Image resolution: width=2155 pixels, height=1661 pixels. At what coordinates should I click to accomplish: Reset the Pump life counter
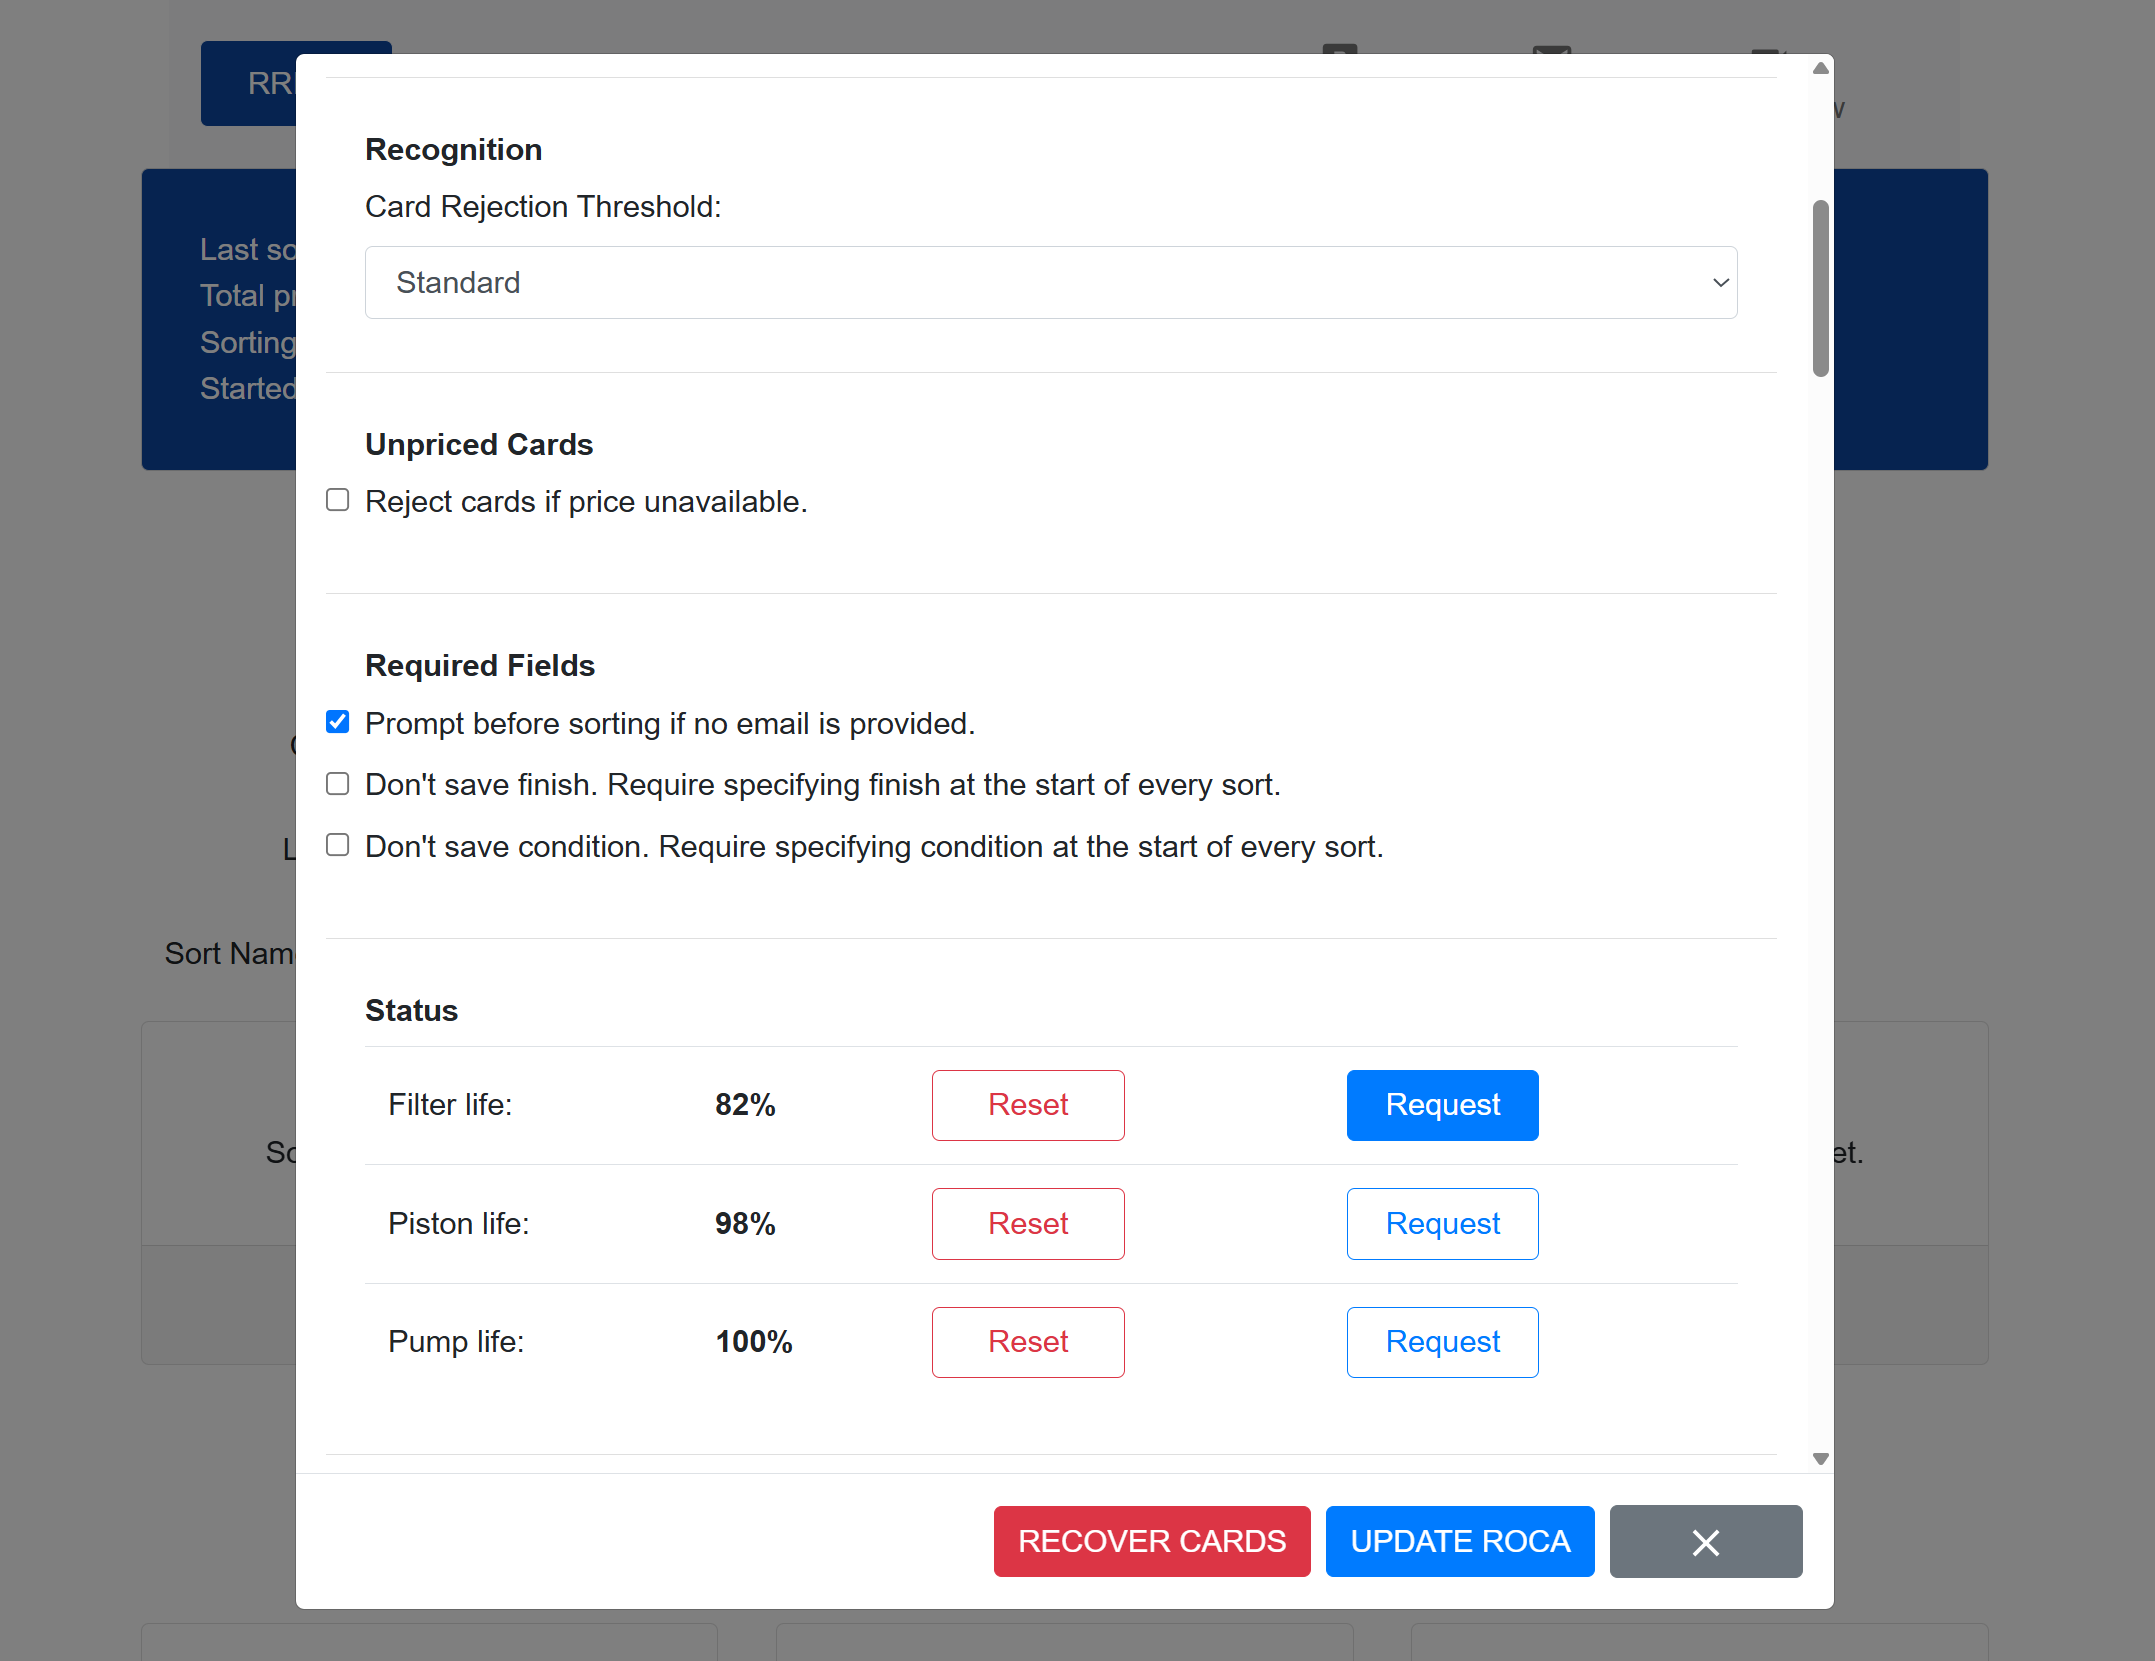1027,1342
